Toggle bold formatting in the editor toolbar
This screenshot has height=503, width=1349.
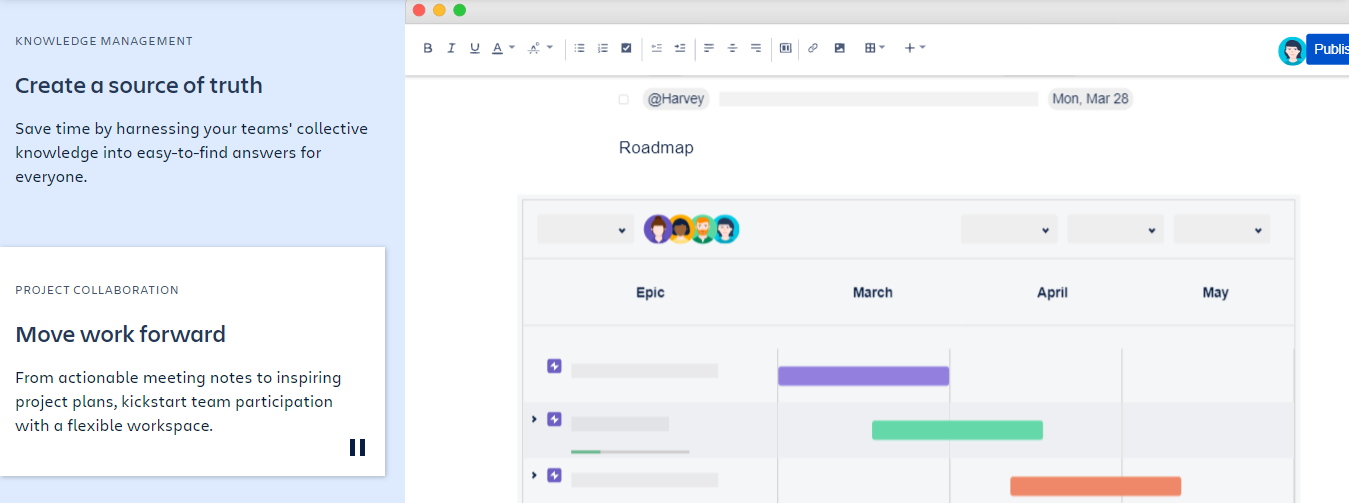[x=428, y=48]
